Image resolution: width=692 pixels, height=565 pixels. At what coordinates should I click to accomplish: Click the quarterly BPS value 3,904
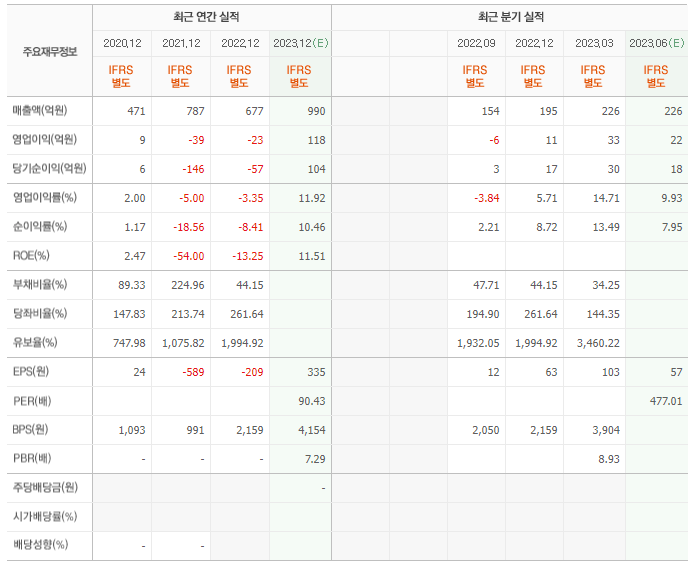click(606, 430)
